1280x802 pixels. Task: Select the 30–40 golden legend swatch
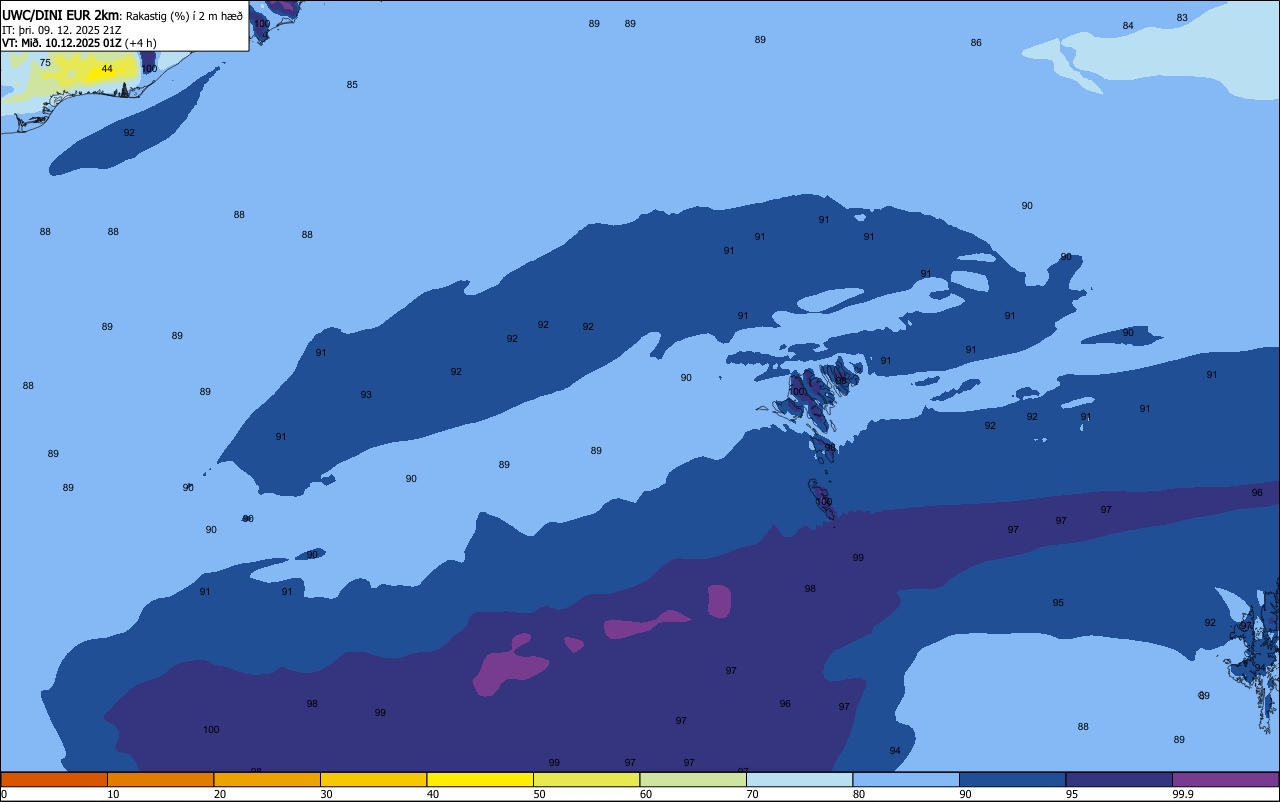tap(373, 779)
